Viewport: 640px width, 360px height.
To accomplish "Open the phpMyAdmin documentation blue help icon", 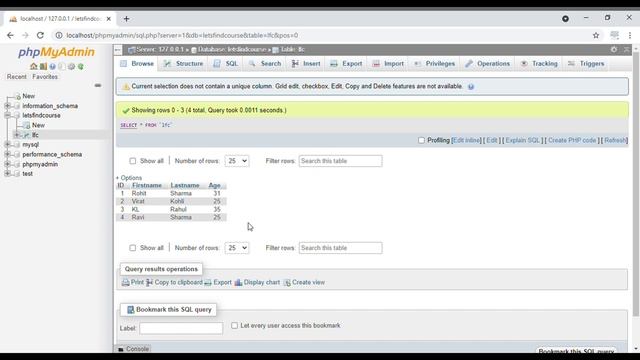I will point(52,66).
